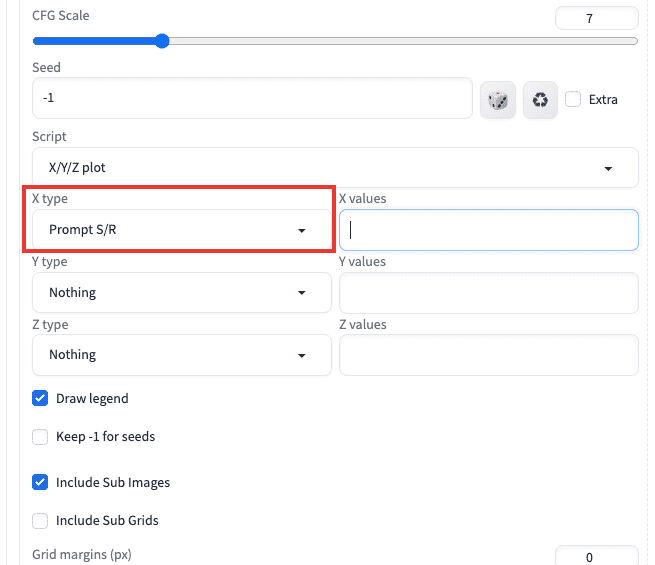The width and height of the screenshot is (655, 565).
Task: Click the Script dropdown arrow
Action: coord(608,169)
